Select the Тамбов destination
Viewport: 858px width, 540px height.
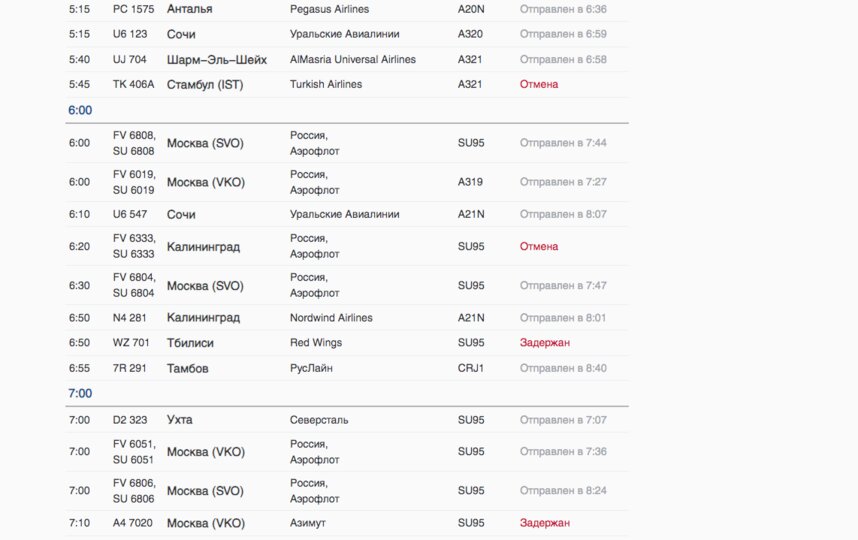(187, 368)
